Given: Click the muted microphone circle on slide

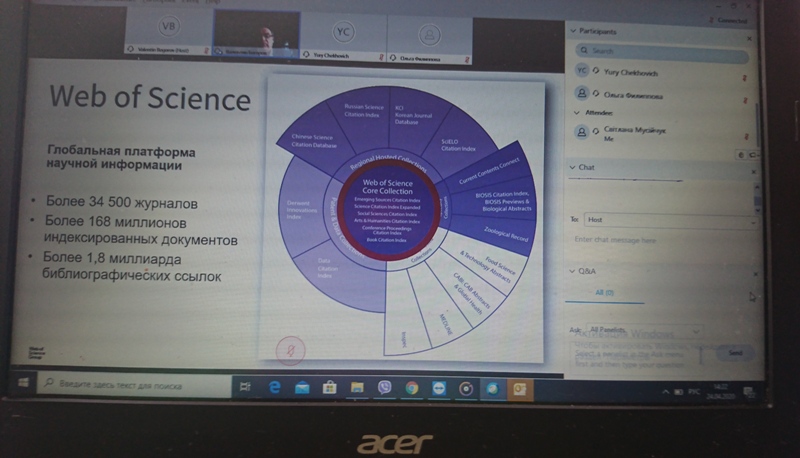Looking at the screenshot, I should click(x=290, y=350).
